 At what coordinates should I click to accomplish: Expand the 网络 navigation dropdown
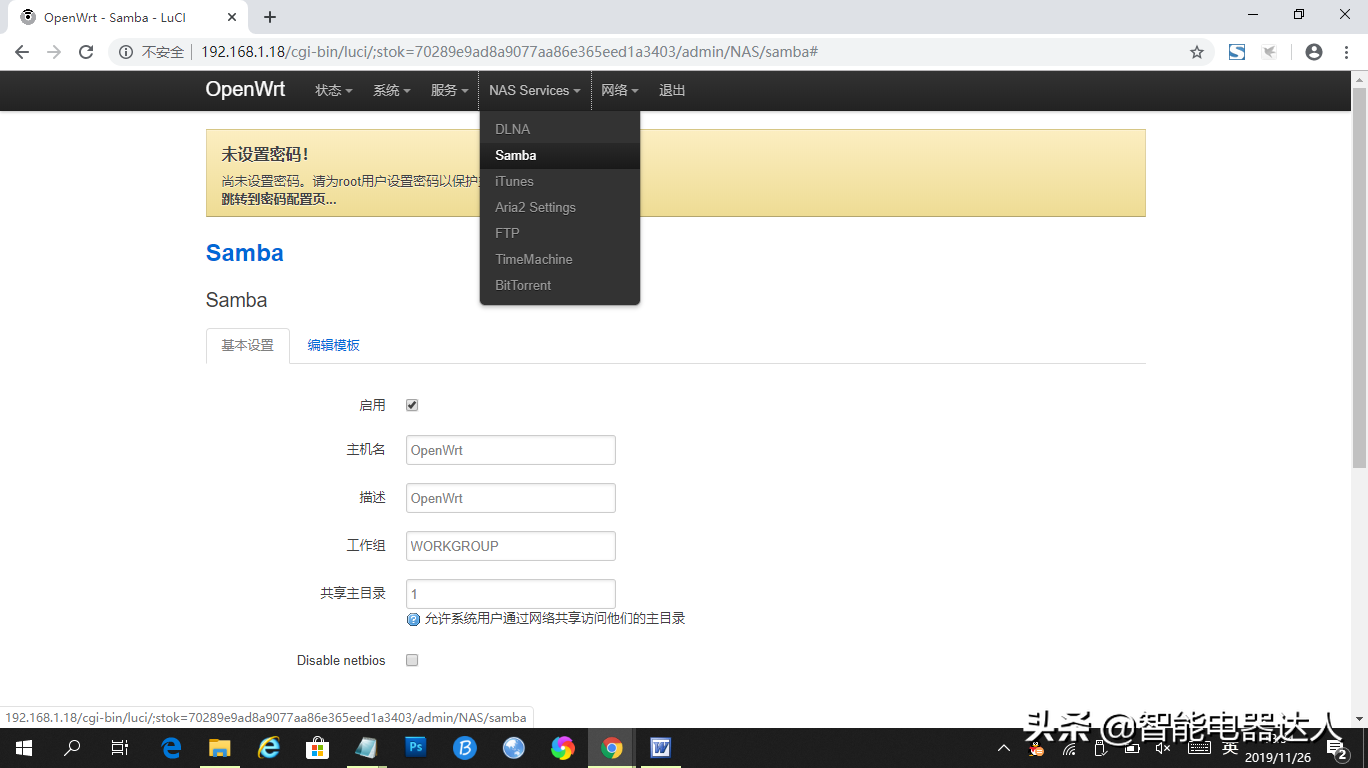[619, 90]
